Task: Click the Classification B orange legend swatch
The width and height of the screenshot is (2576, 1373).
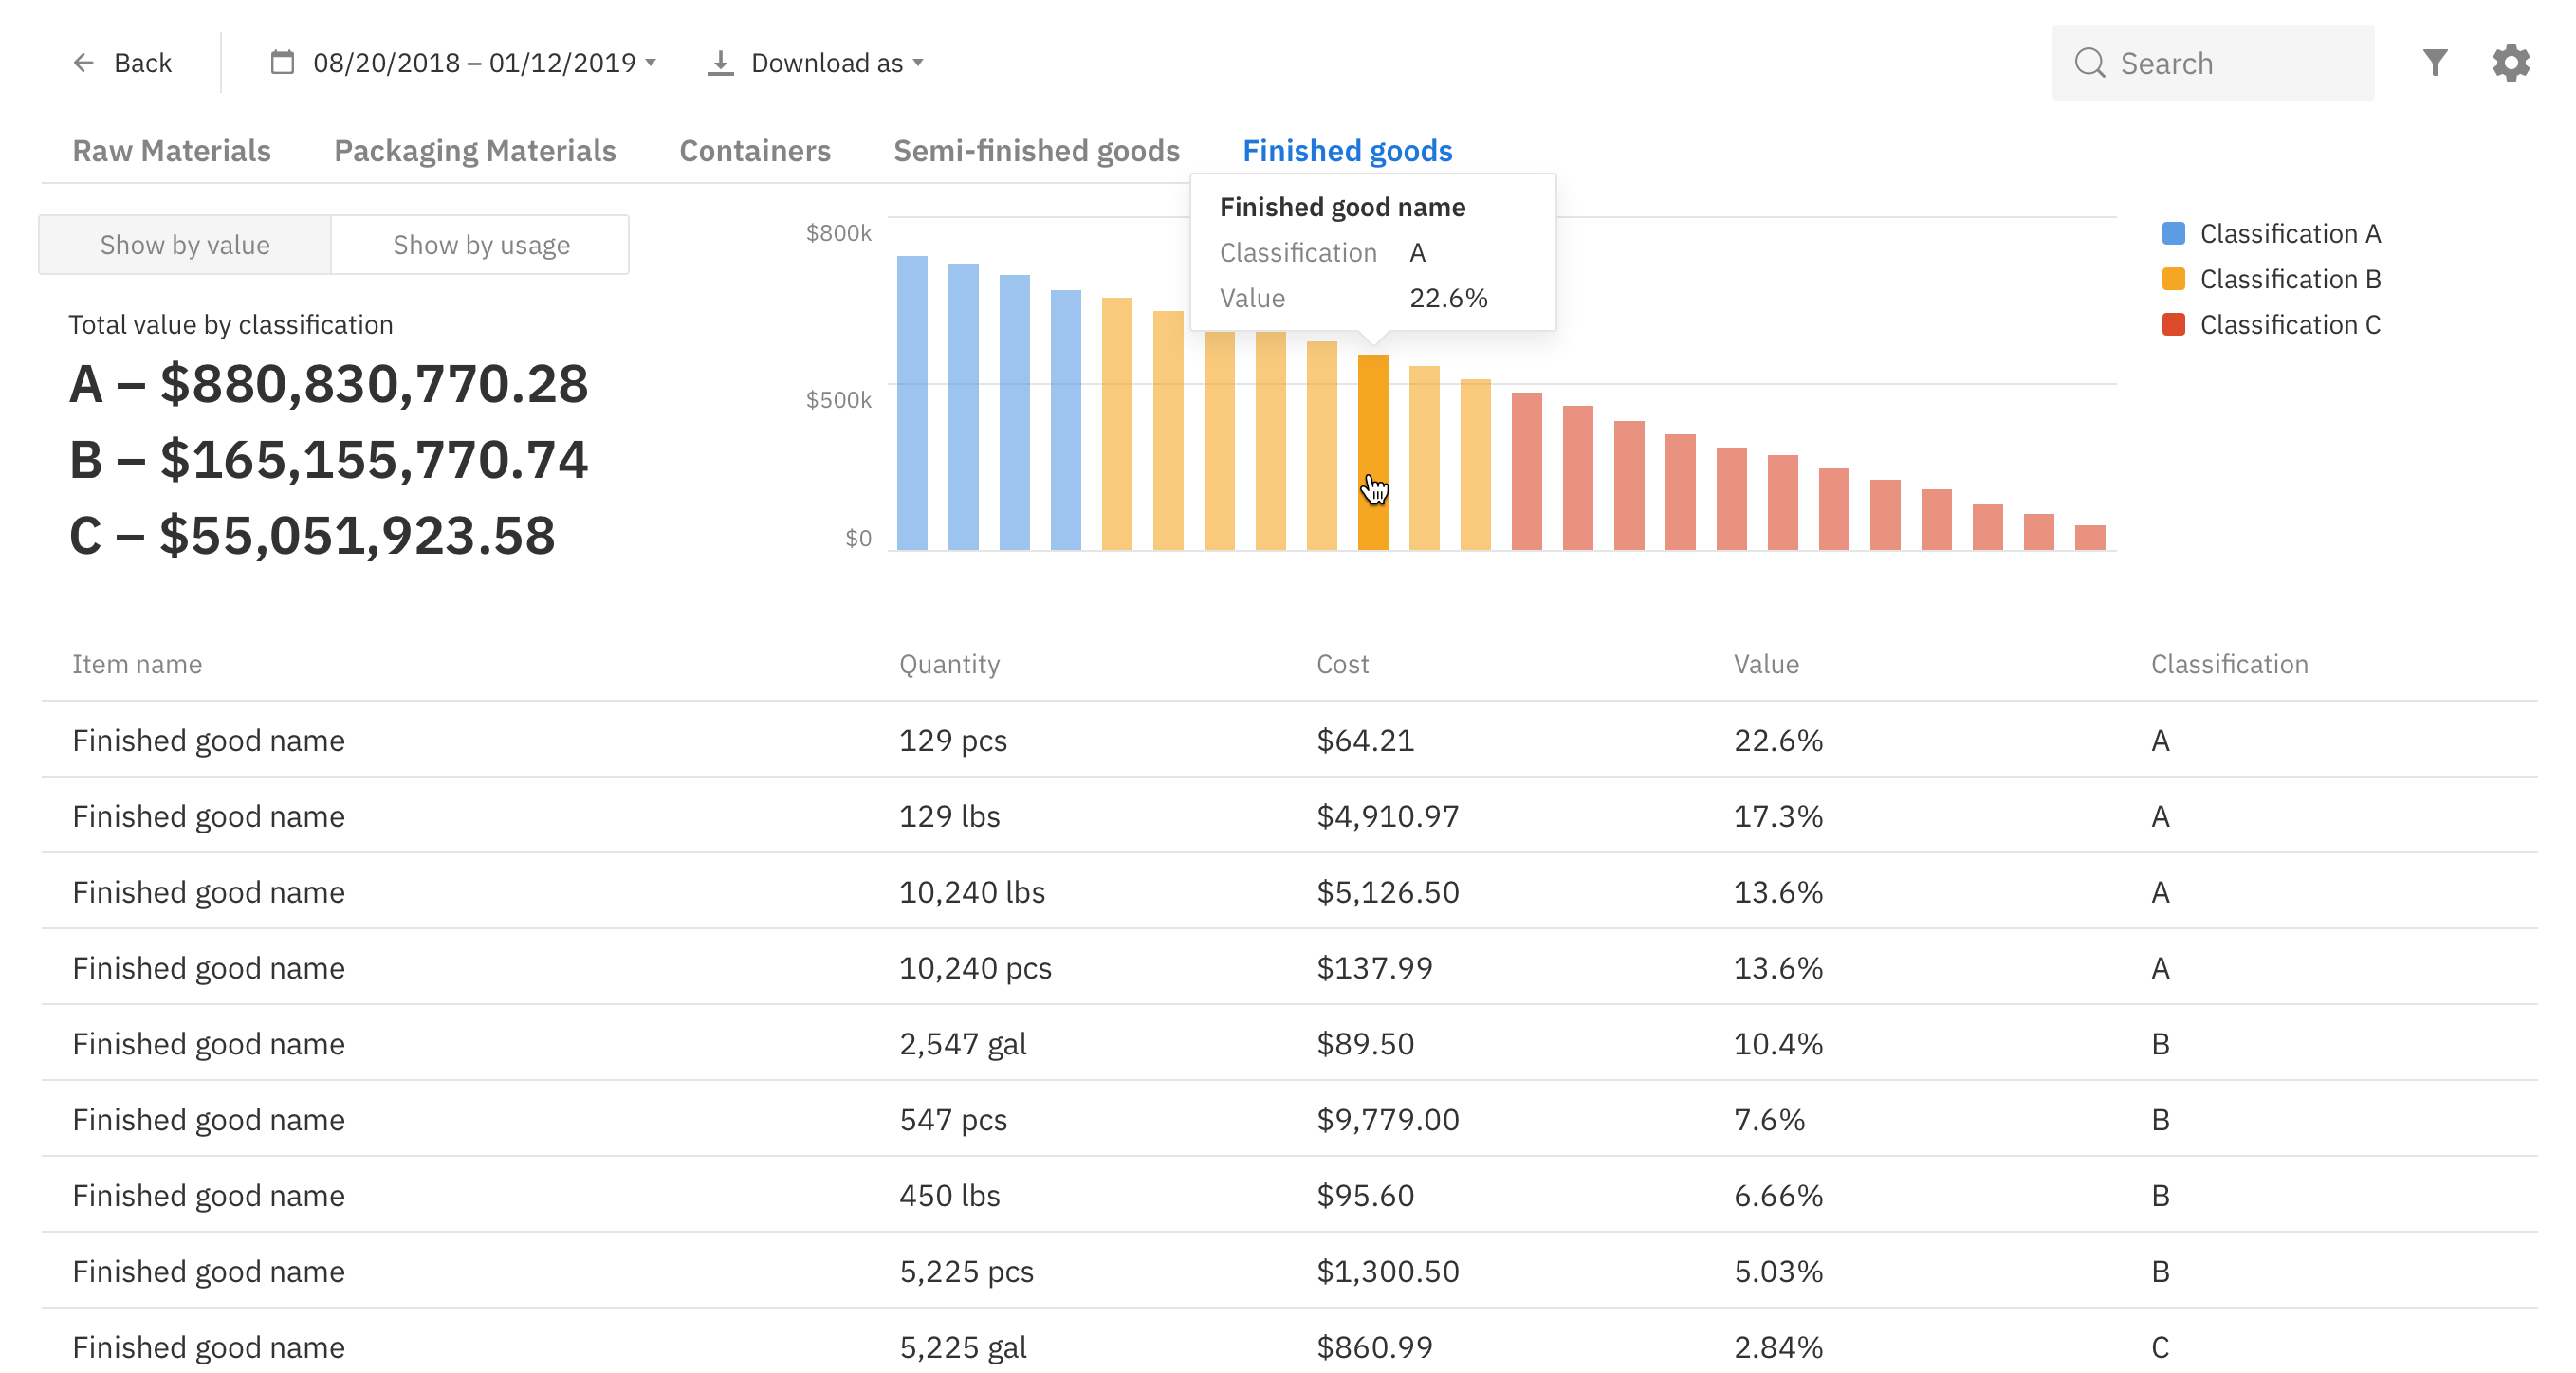Action: tap(2173, 279)
